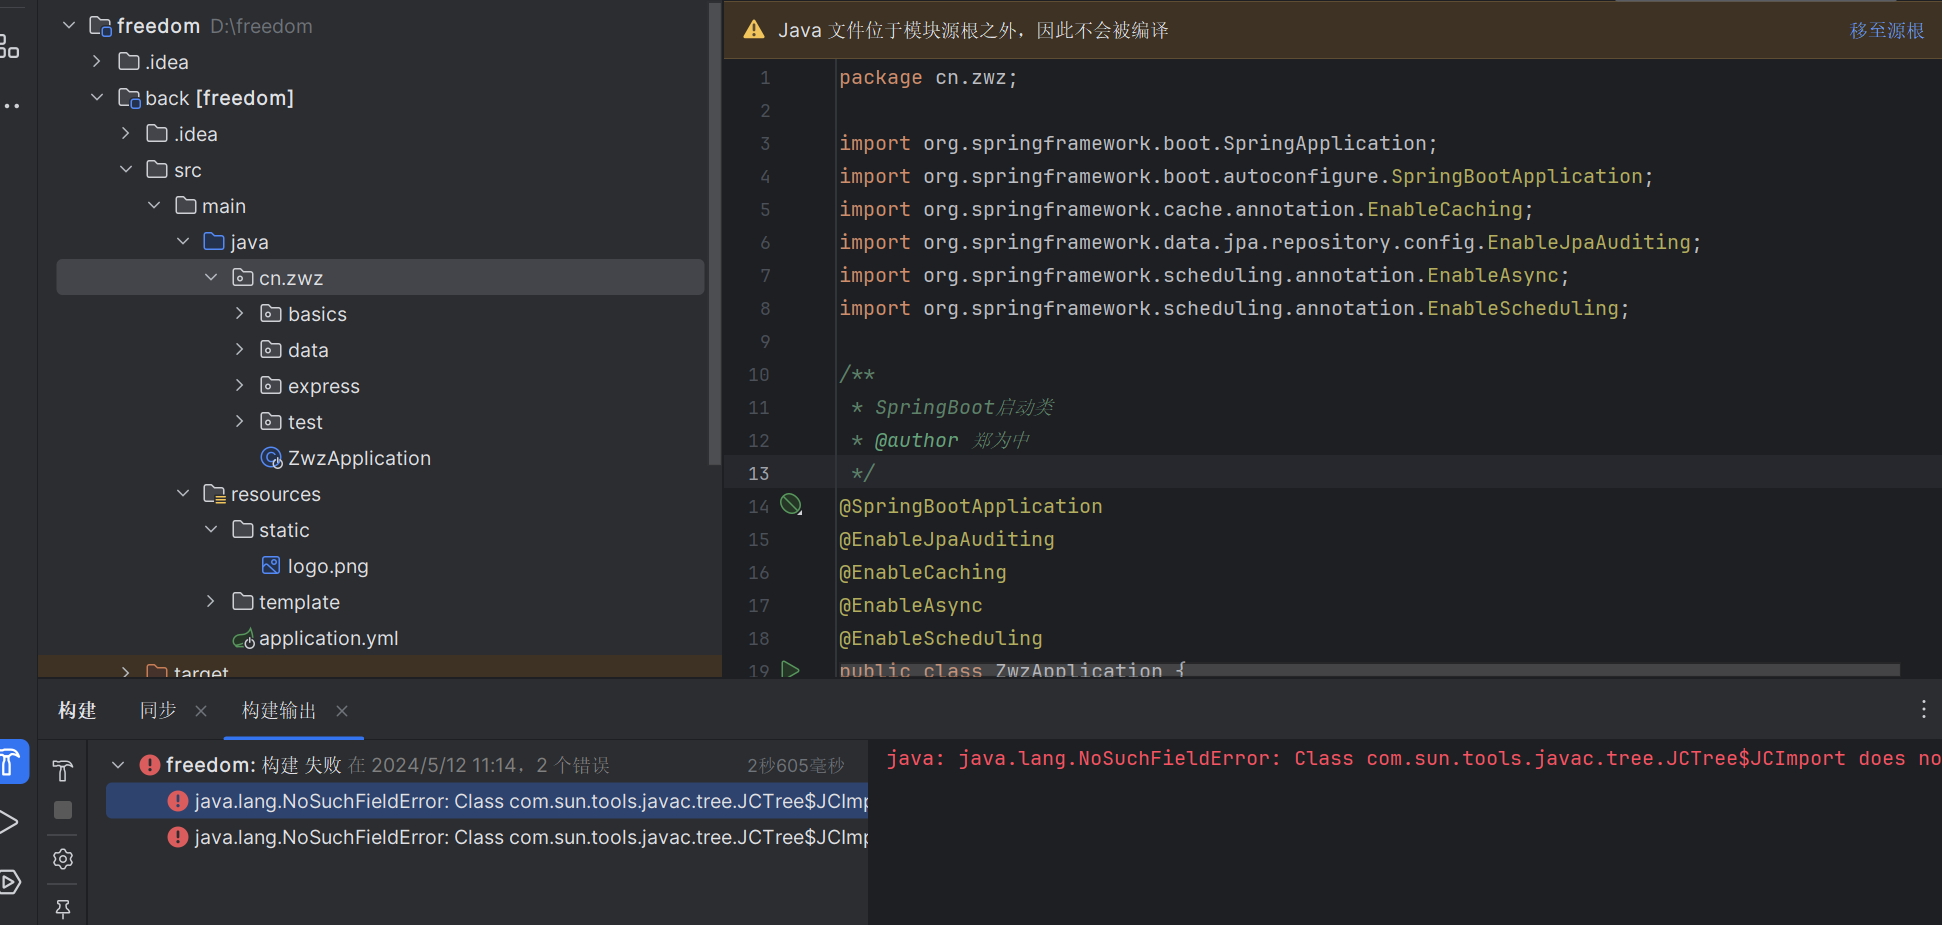Viewport: 1942px width, 925px height.
Task: Pin the build output tab
Action: click(x=62, y=908)
